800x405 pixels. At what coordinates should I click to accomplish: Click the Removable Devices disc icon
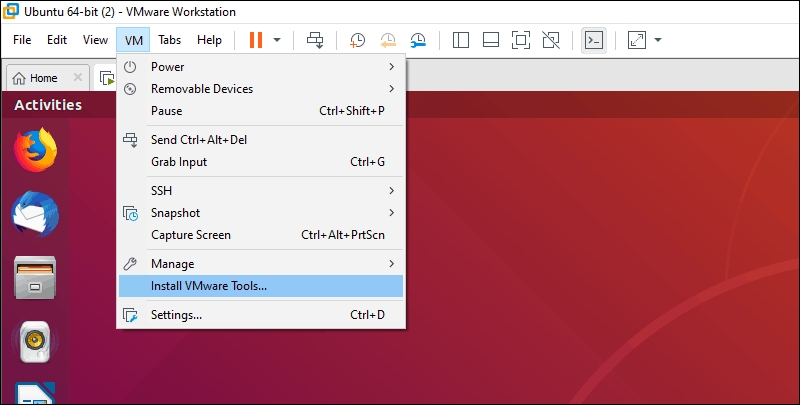point(130,89)
